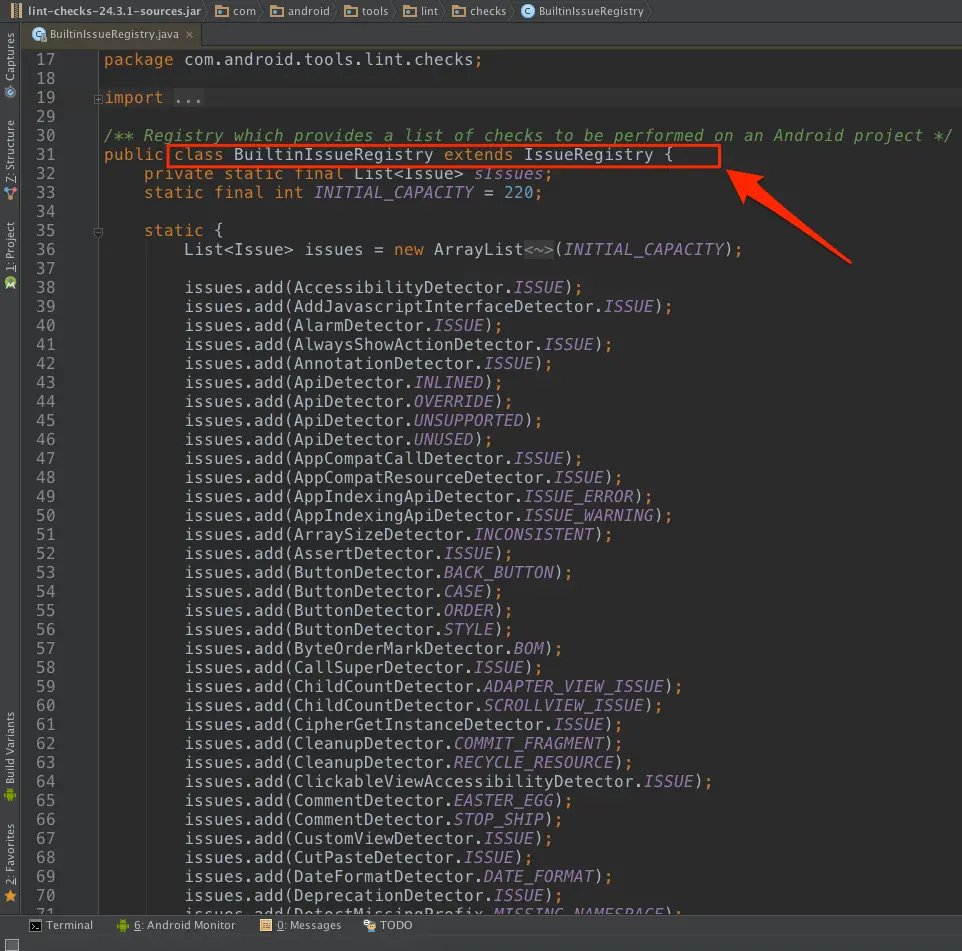Click the Terminal console icon
962x951 pixels.
[36, 926]
